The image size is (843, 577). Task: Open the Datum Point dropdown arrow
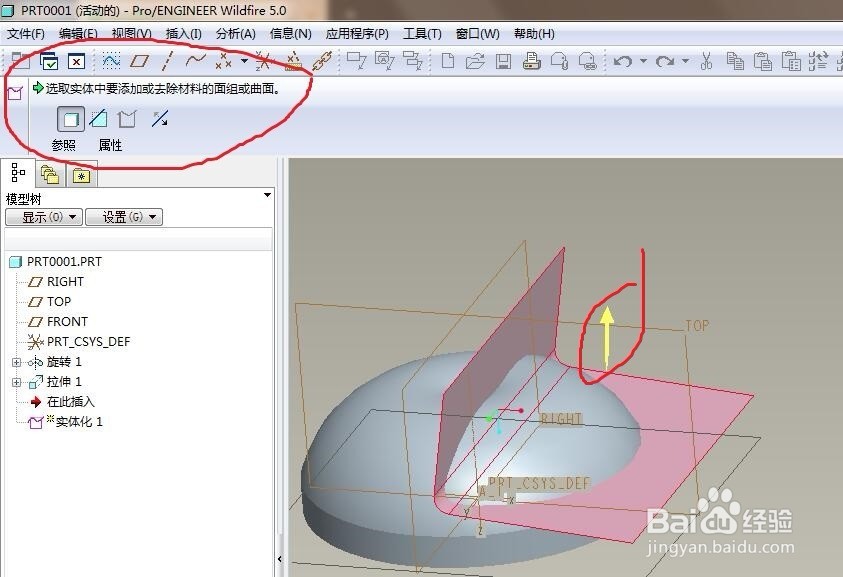pos(244,61)
